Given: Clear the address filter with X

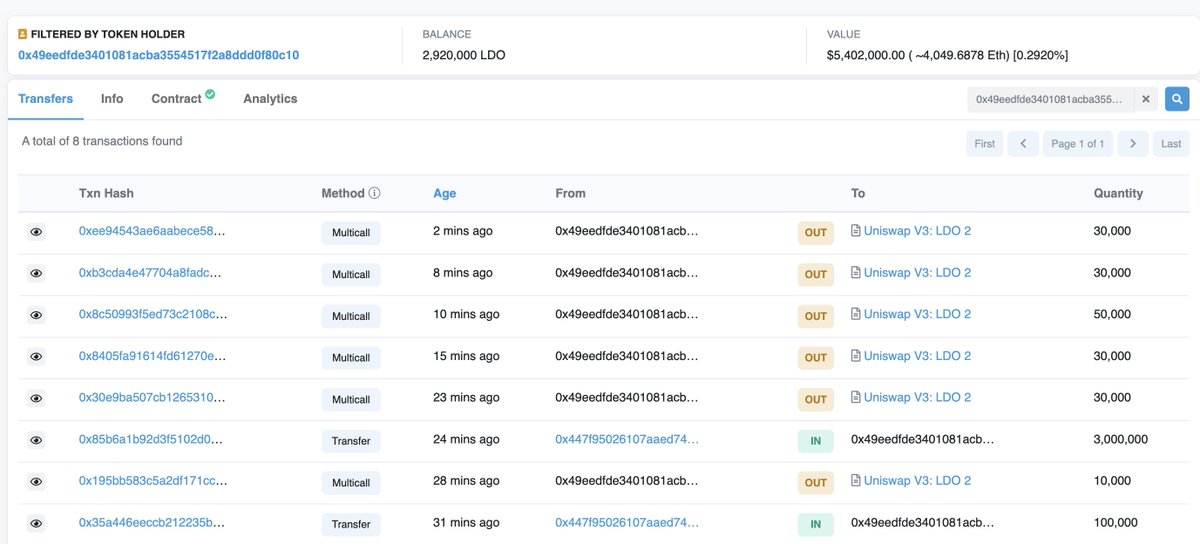Looking at the screenshot, I should click(1147, 99).
